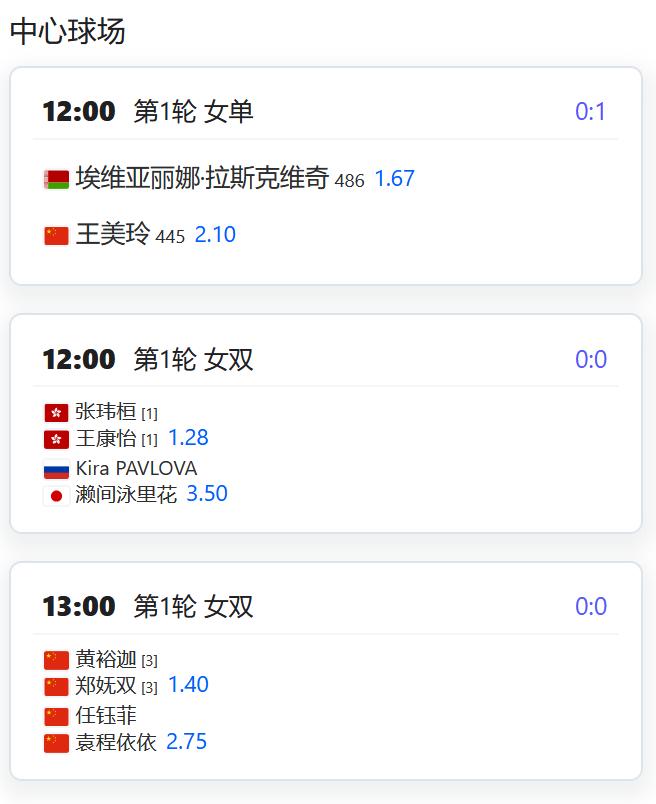Screen dimensions: 656x804
Task: Click the Hong Kong flag beside 王康怡
Action: pos(56,439)
